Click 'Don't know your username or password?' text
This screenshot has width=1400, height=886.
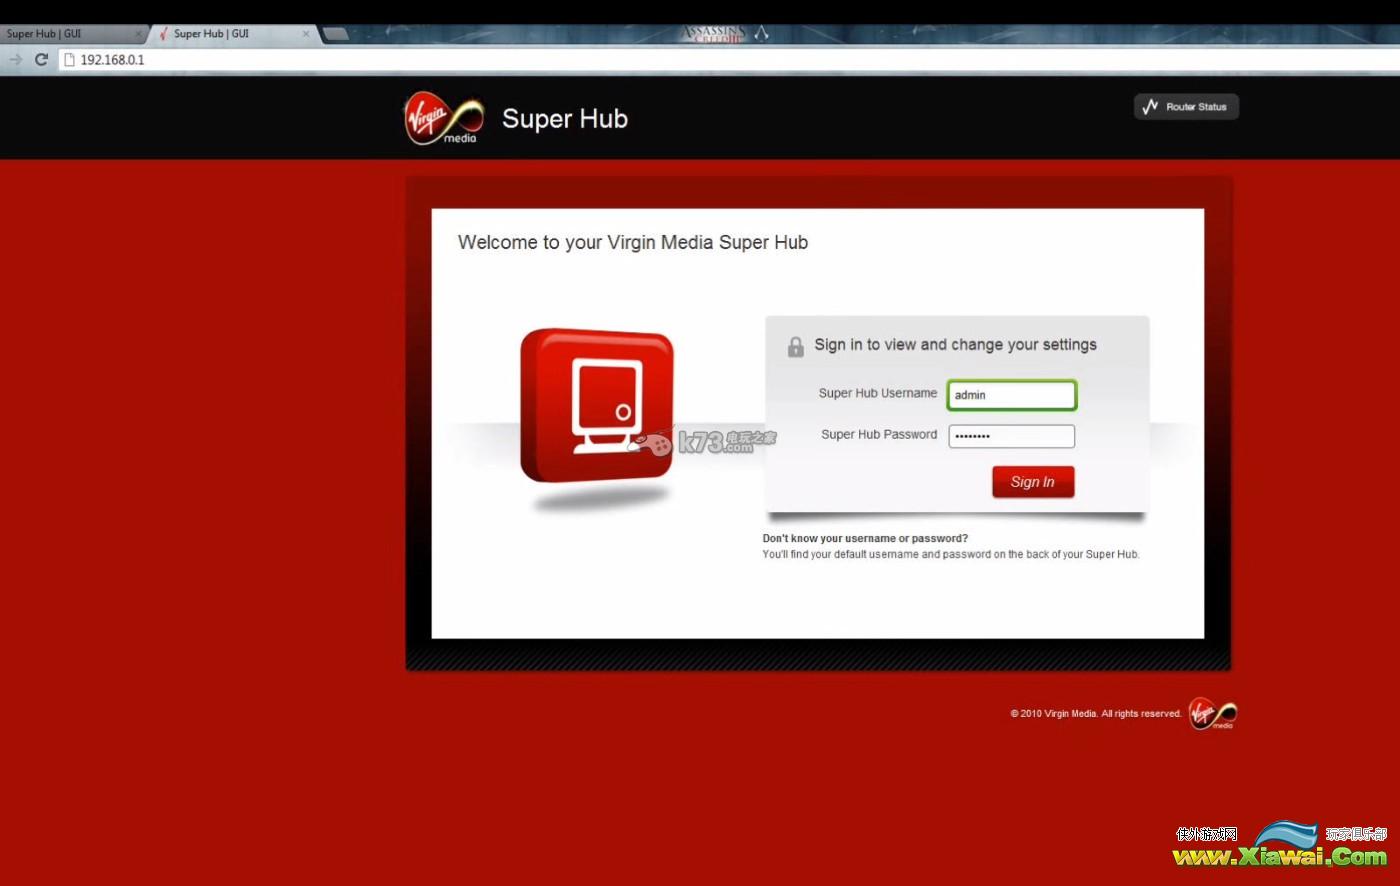click(865, 538)
